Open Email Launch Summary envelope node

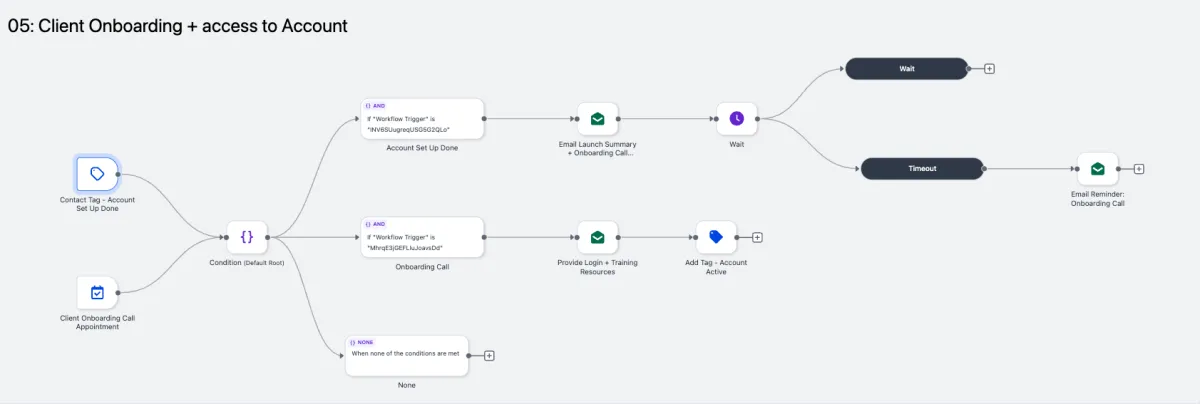pos(597,118)
